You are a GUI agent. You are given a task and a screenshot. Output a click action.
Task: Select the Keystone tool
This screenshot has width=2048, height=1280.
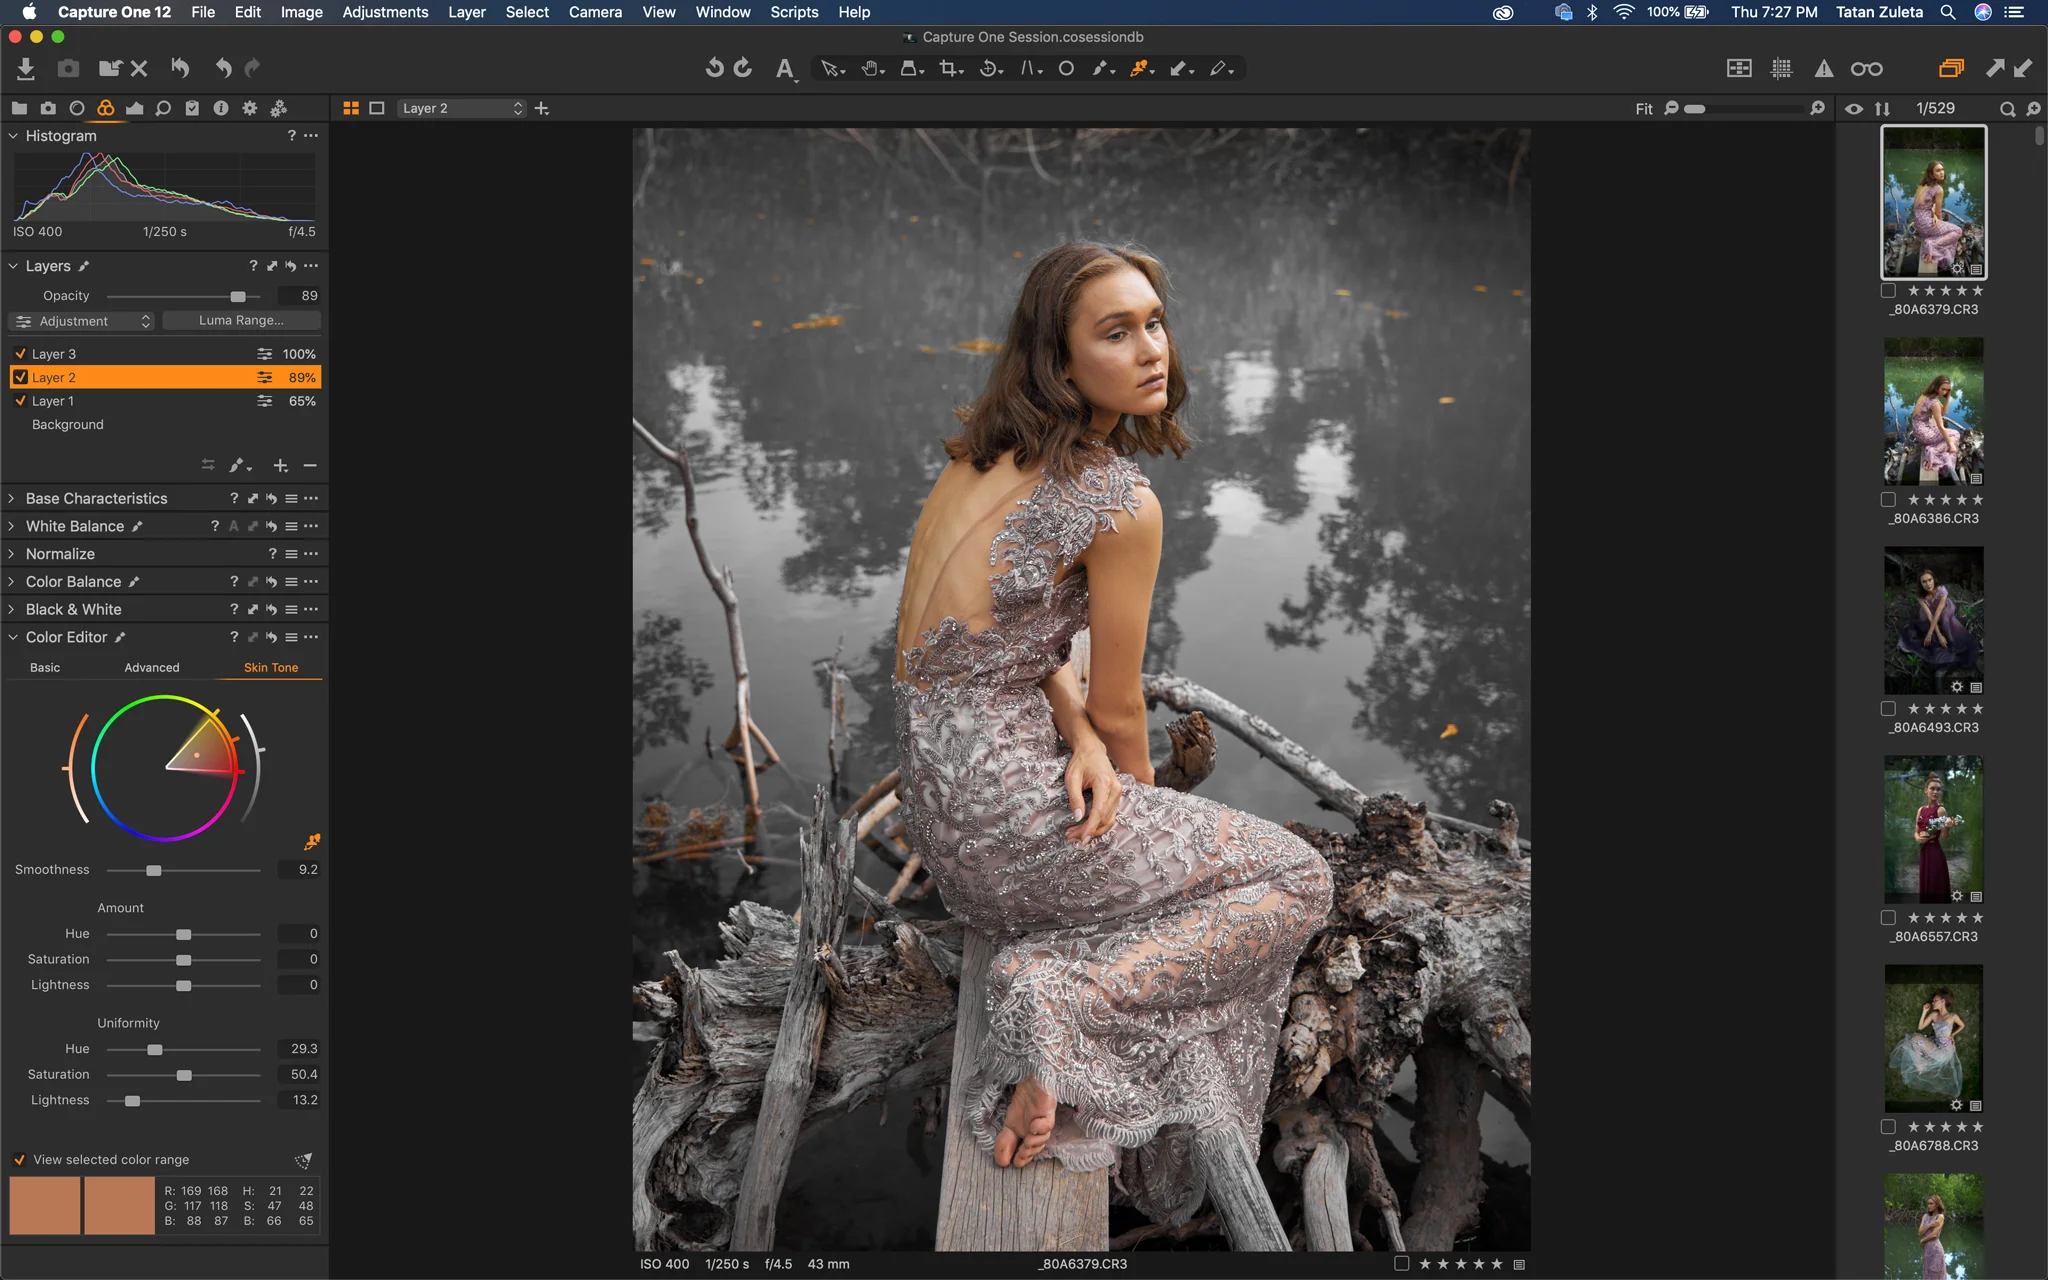click(1030, 69)
